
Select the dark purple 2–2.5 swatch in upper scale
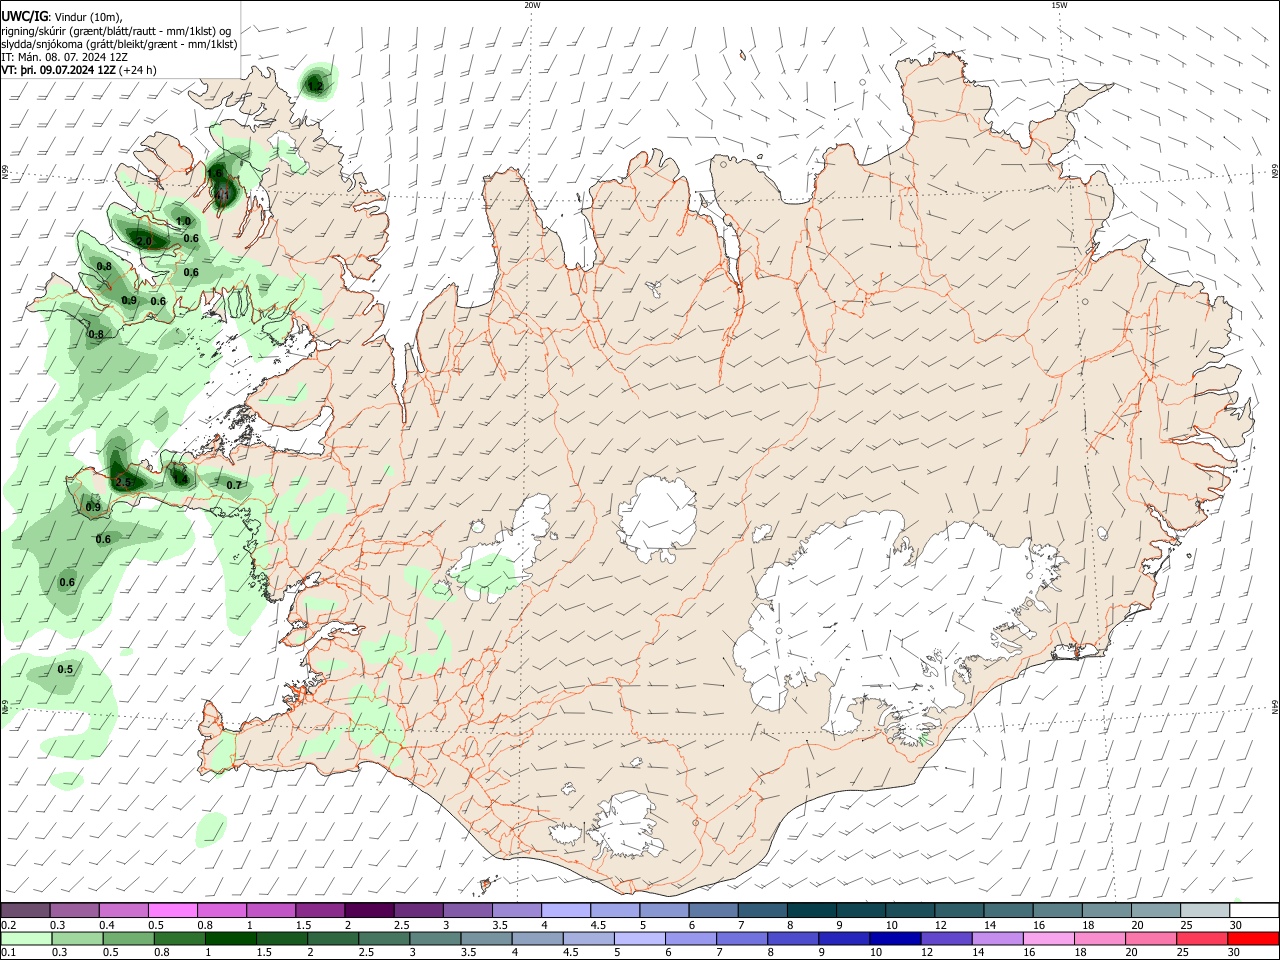coord(369,910)
